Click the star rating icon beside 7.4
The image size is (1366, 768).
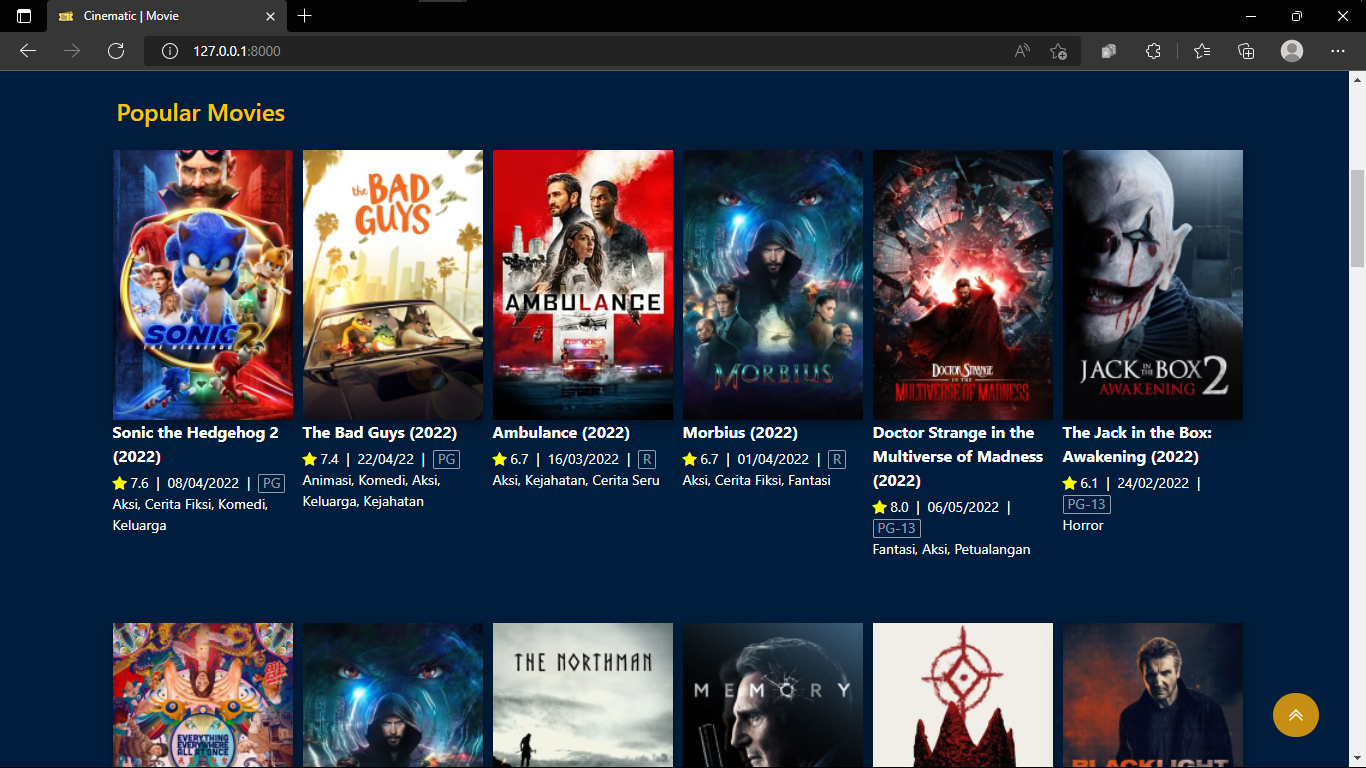pos(310,460)
